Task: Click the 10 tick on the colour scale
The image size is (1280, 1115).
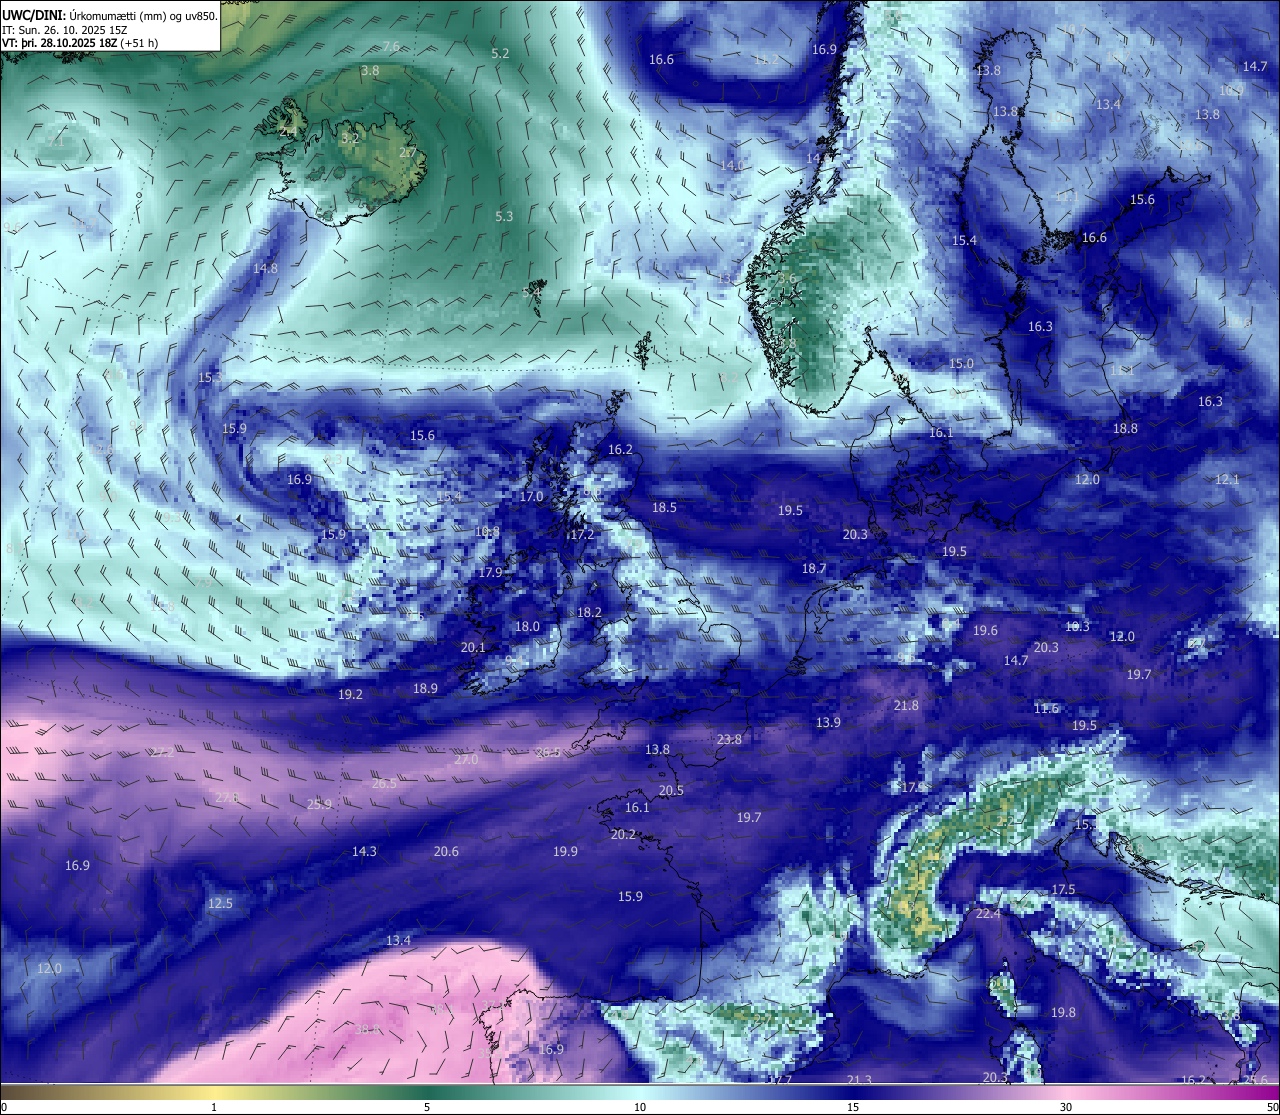Action: pyautogui.click(x=640, y=1107)
